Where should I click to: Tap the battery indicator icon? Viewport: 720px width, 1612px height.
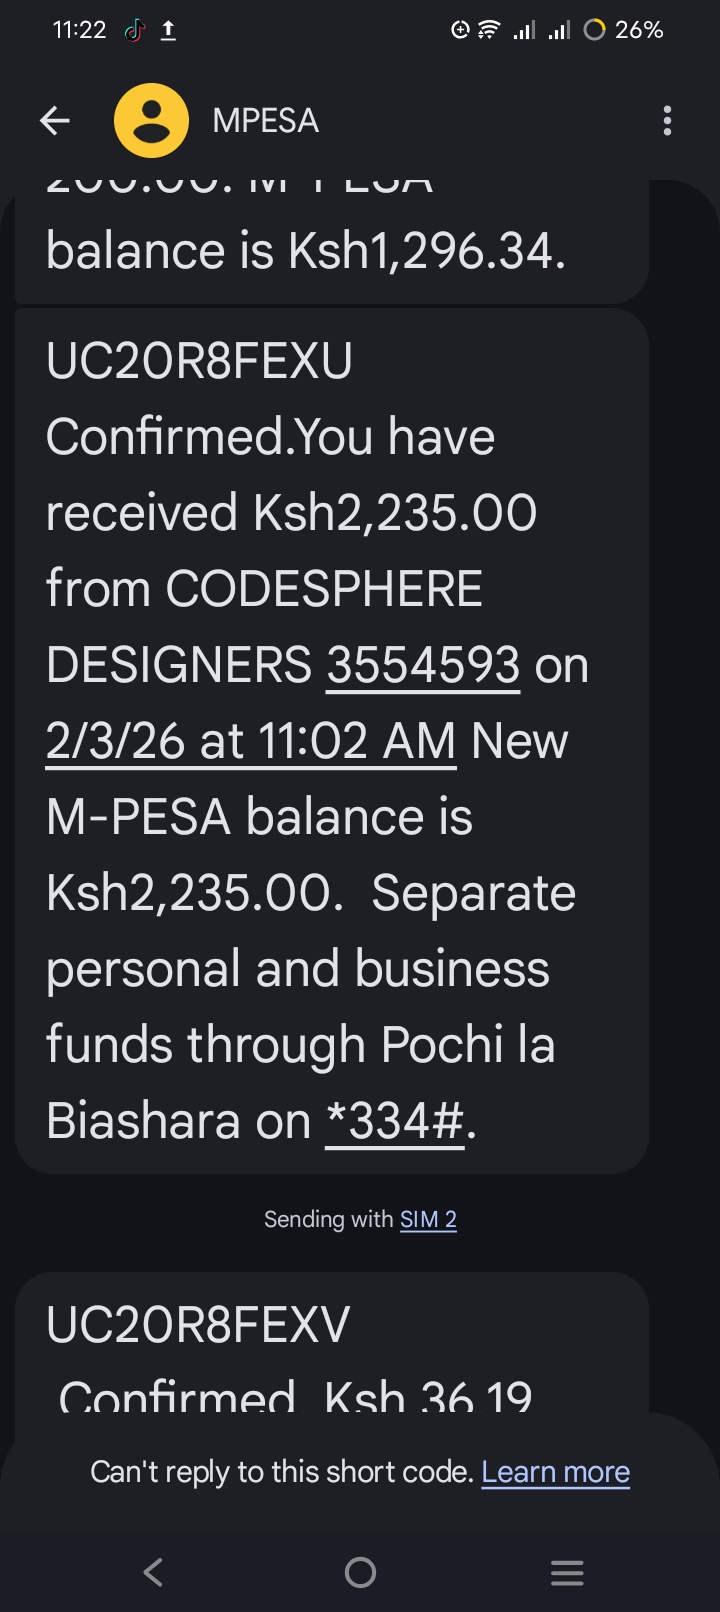[594, 31]
